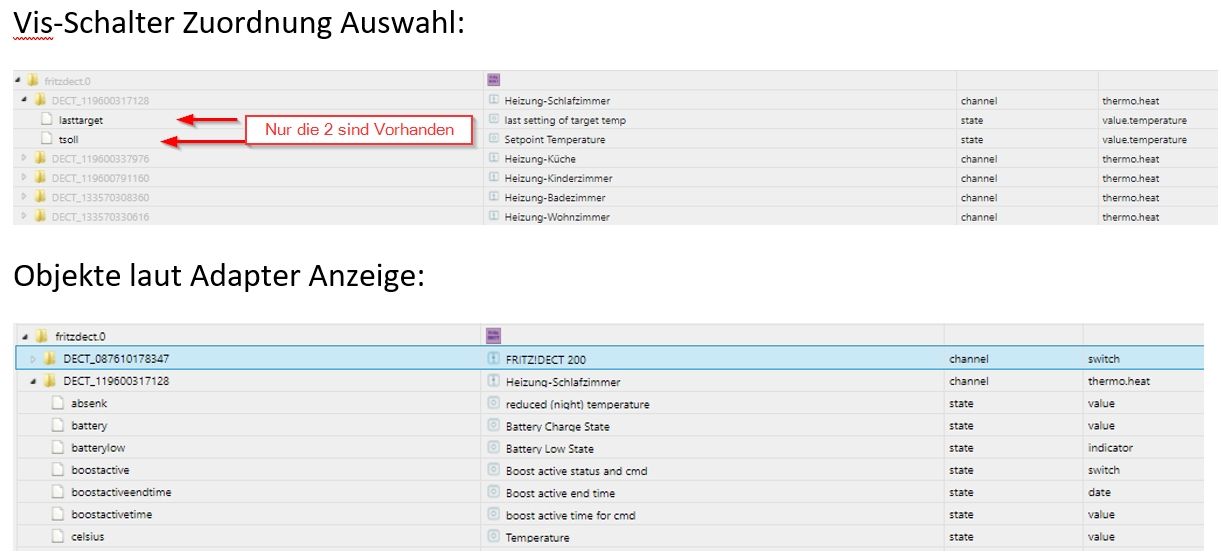Click the state icon before Battery Charge State
Image resolution: width=1221 pixels, height=558 pixels.
click(492, 426)
